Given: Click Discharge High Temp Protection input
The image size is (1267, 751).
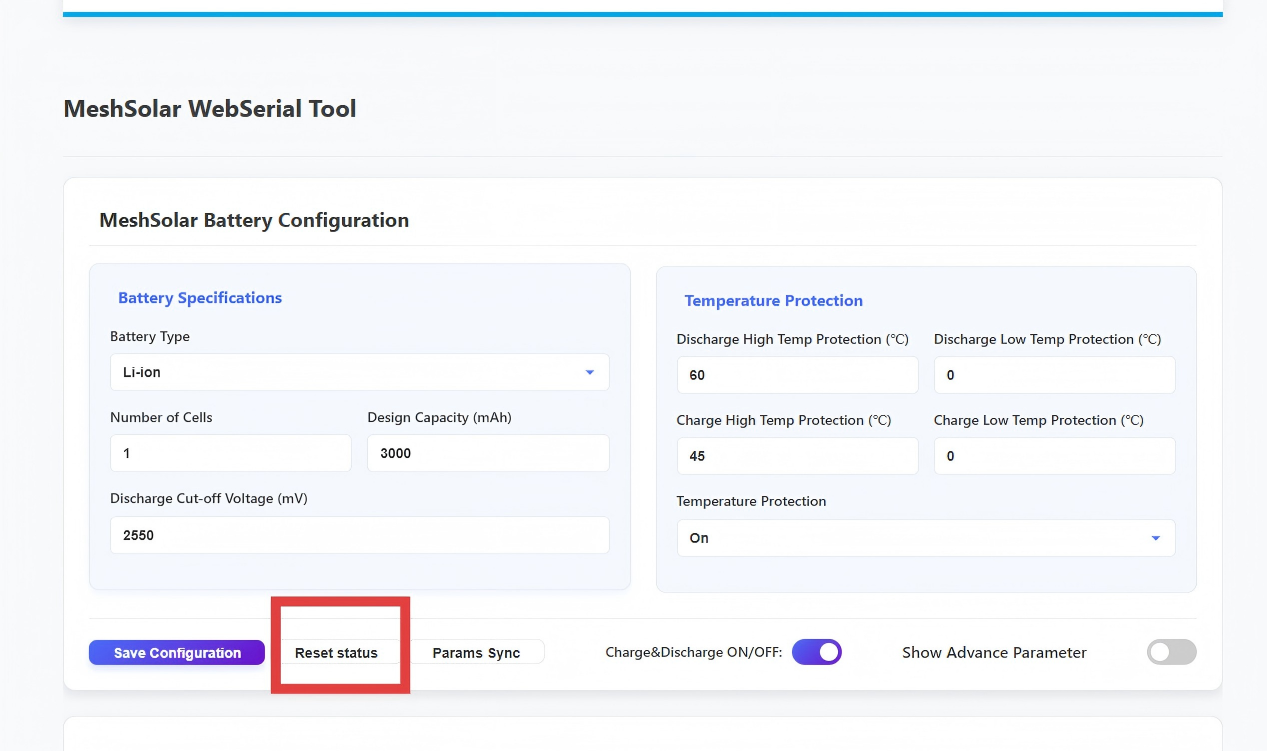Looking at the screenshot, I should point(796,375).
